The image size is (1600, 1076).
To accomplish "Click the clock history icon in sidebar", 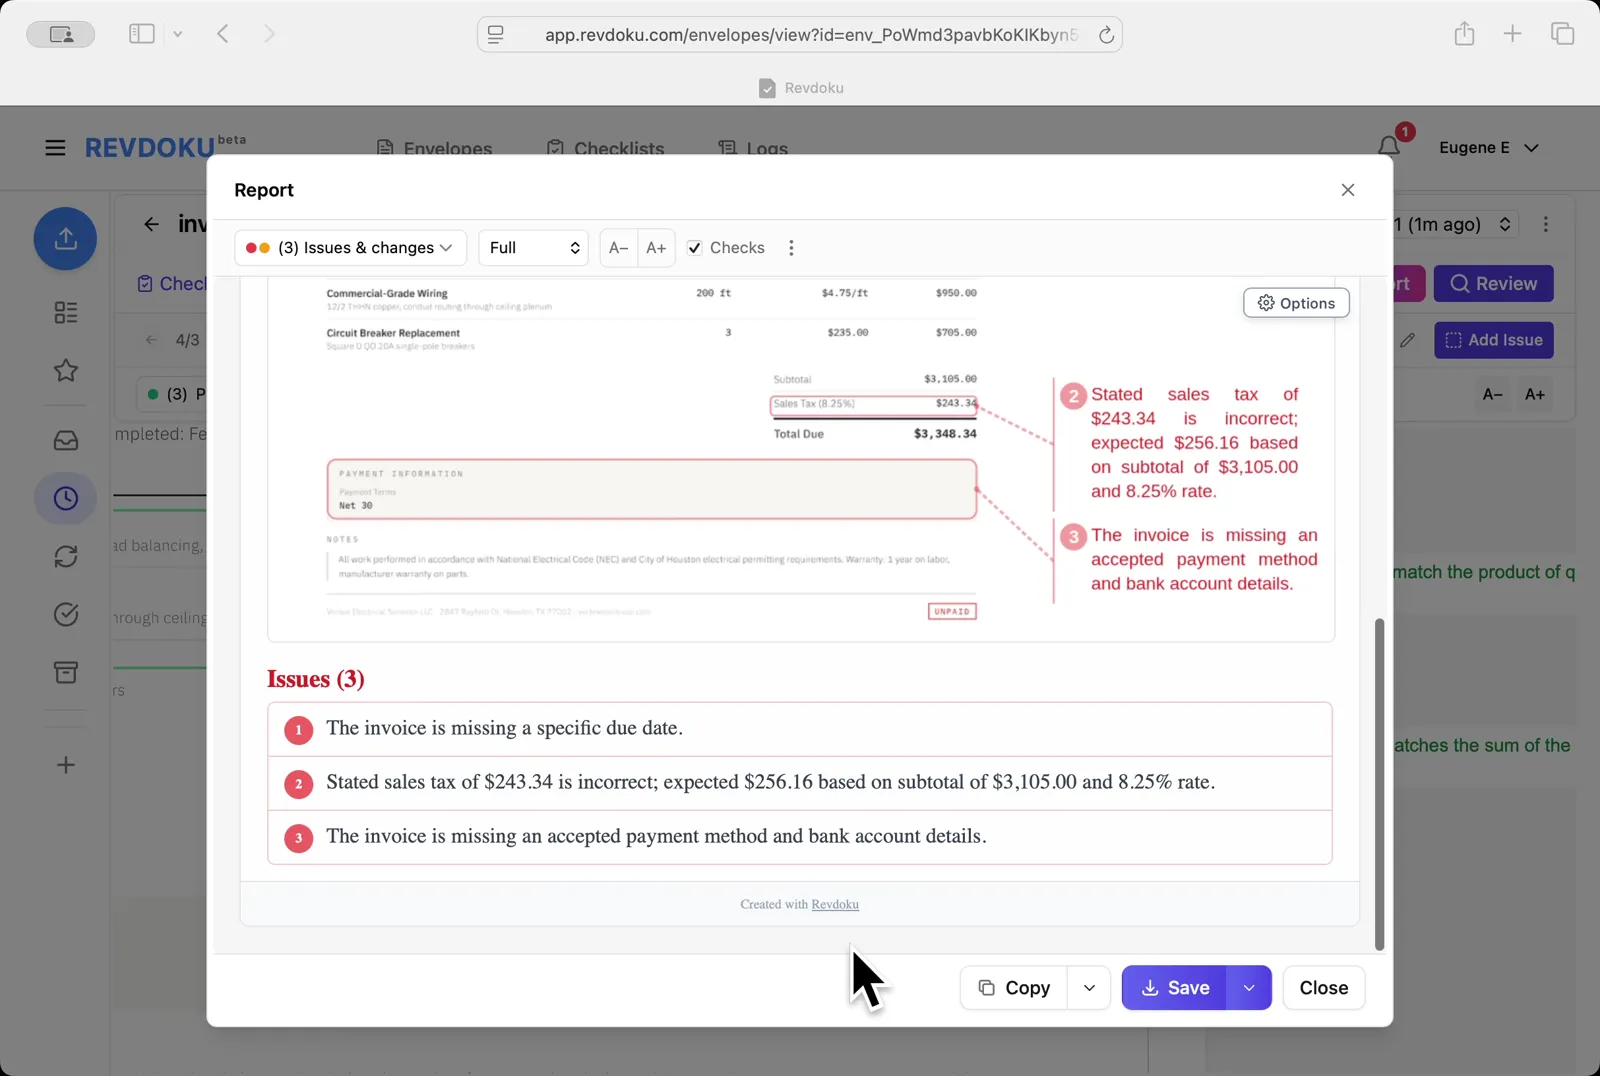I will coord(65,497).
